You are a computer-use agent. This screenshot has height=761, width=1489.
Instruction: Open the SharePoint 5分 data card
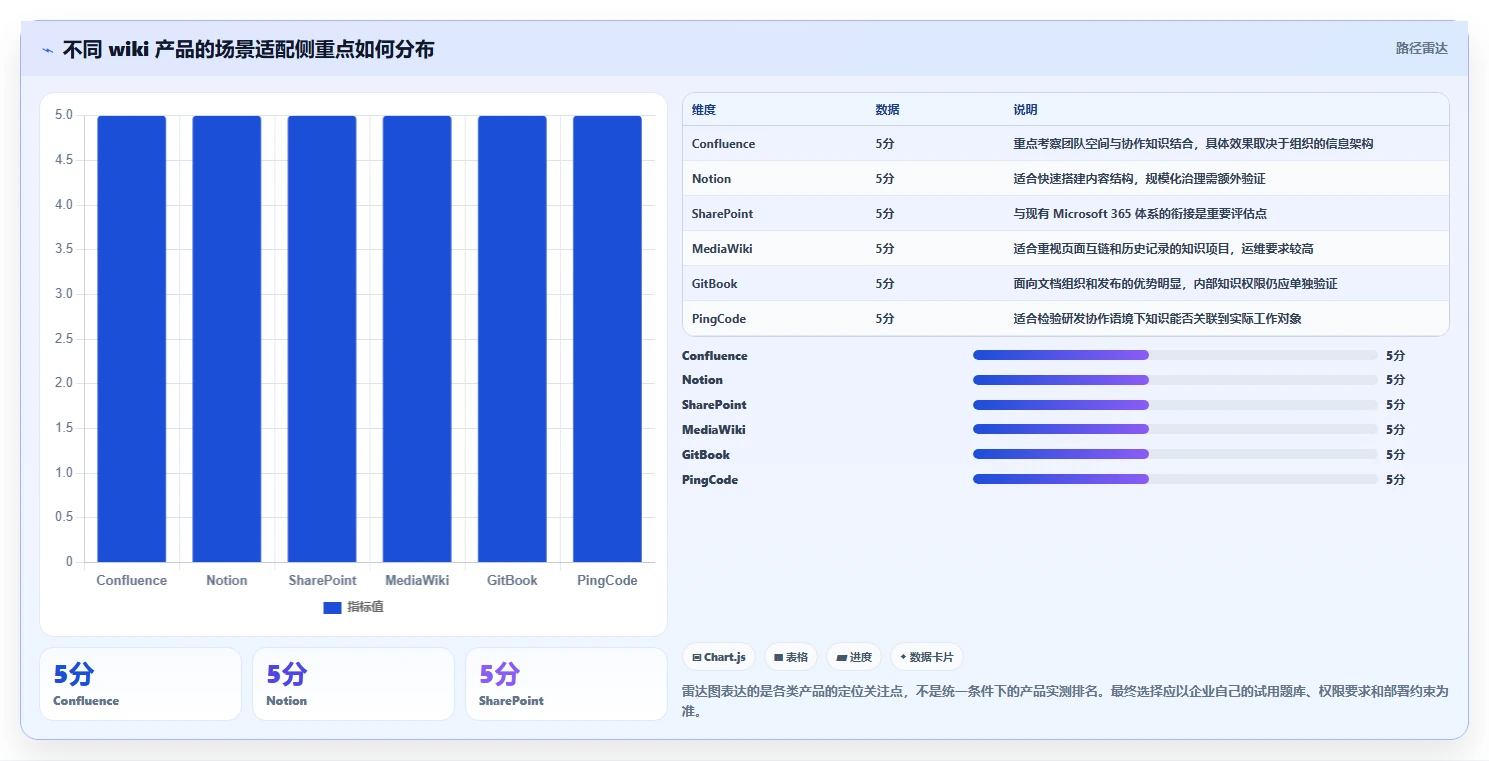566,684
